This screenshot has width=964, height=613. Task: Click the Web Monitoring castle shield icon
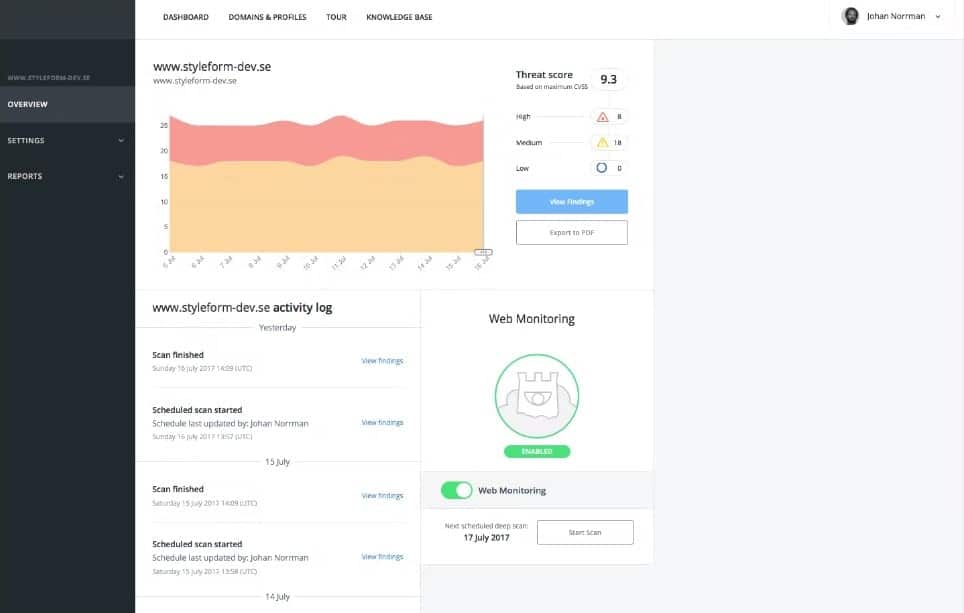point(537,396)
